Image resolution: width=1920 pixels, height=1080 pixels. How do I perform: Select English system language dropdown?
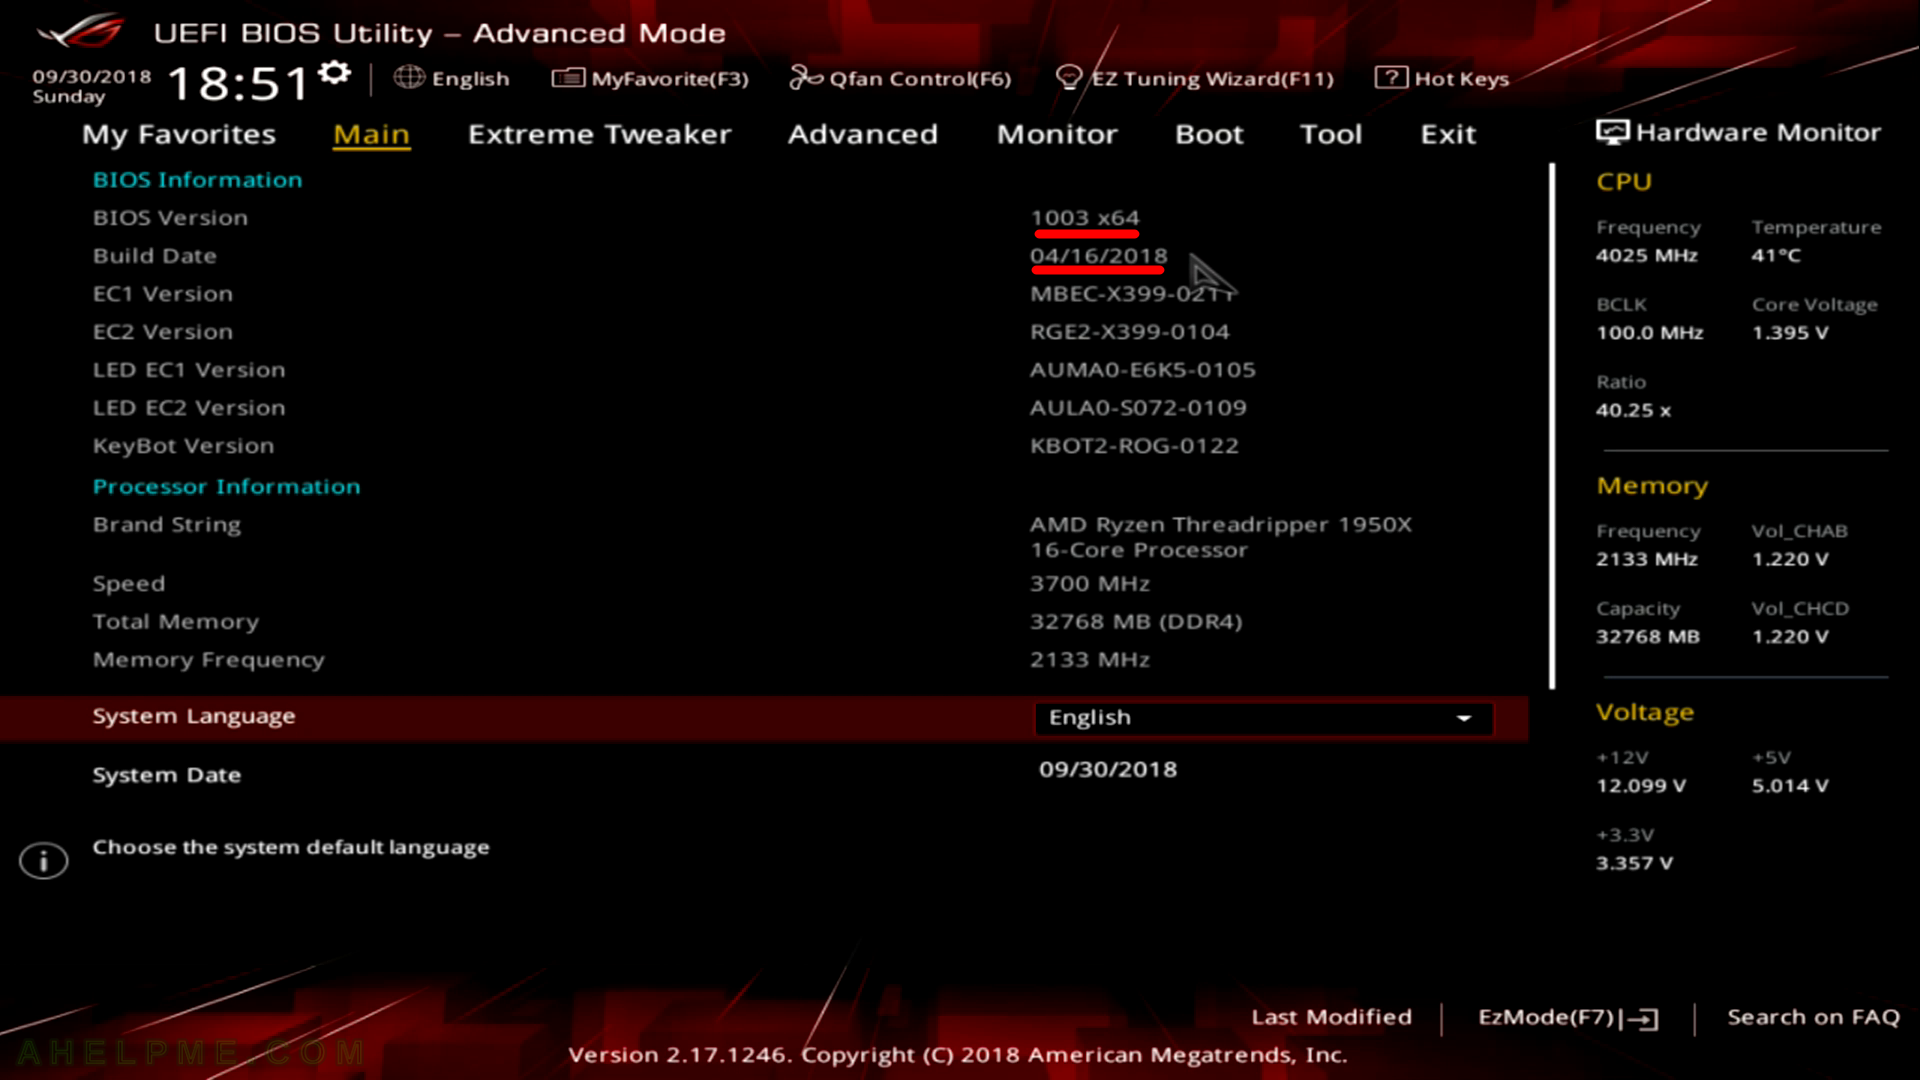[x=1259, y=716]
